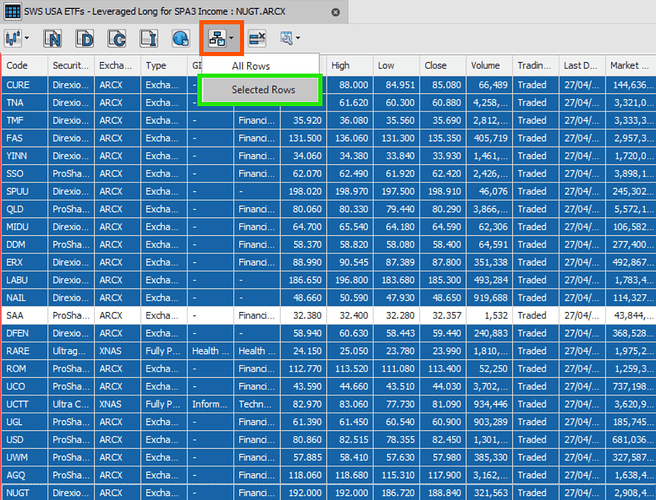Select the AGQ code cell
The image size is (656, 500).
coord(25,475)
